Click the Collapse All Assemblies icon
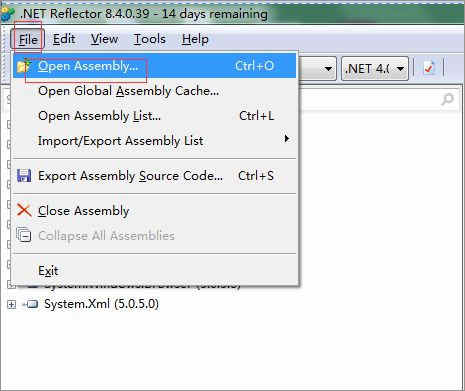 (x=24, y=235)
